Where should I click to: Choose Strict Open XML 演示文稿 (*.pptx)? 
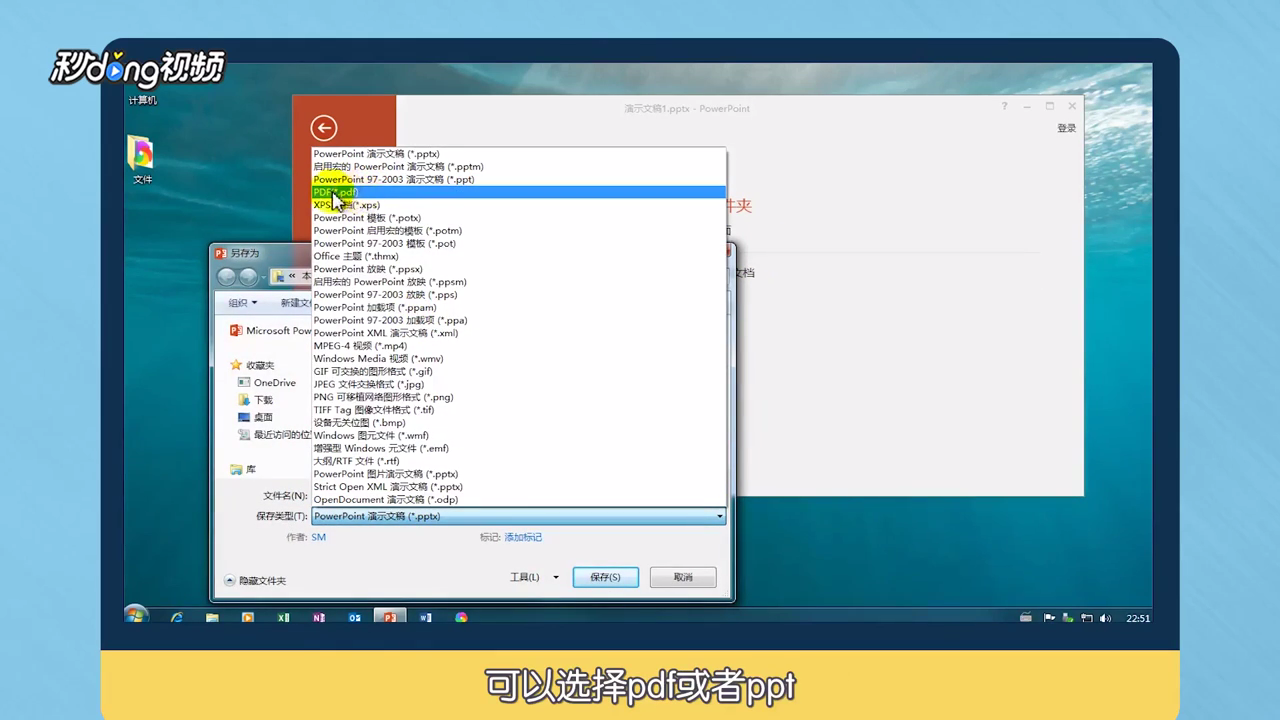coord(518,487)
